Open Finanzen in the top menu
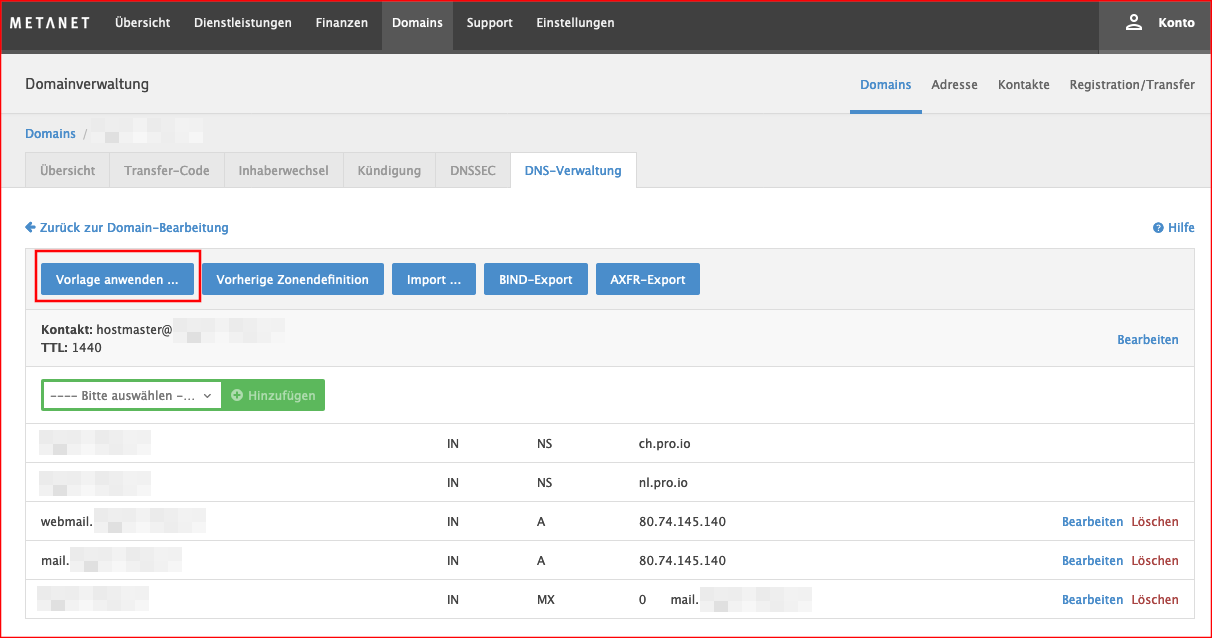The width and height of the screenshot is (1212, 638). point(341,23)
